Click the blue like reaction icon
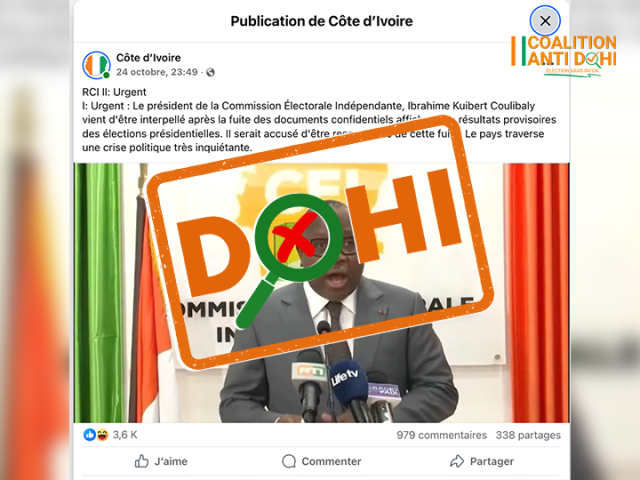This screenshot has width=640, height=480. pyautogui.click(x=89, y=435)
